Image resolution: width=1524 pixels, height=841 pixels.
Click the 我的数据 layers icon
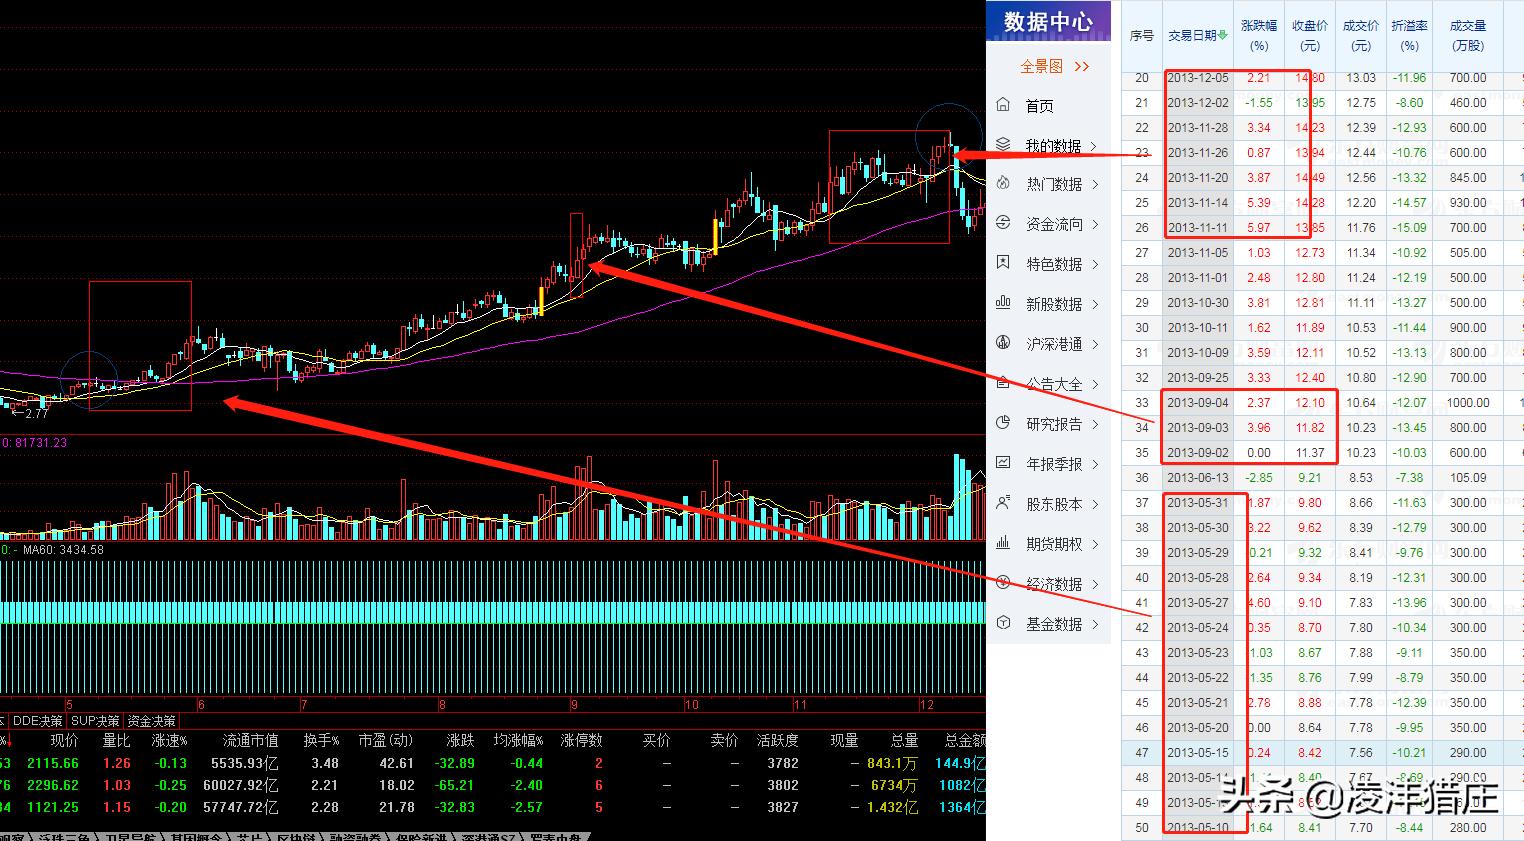(1004, 145)
